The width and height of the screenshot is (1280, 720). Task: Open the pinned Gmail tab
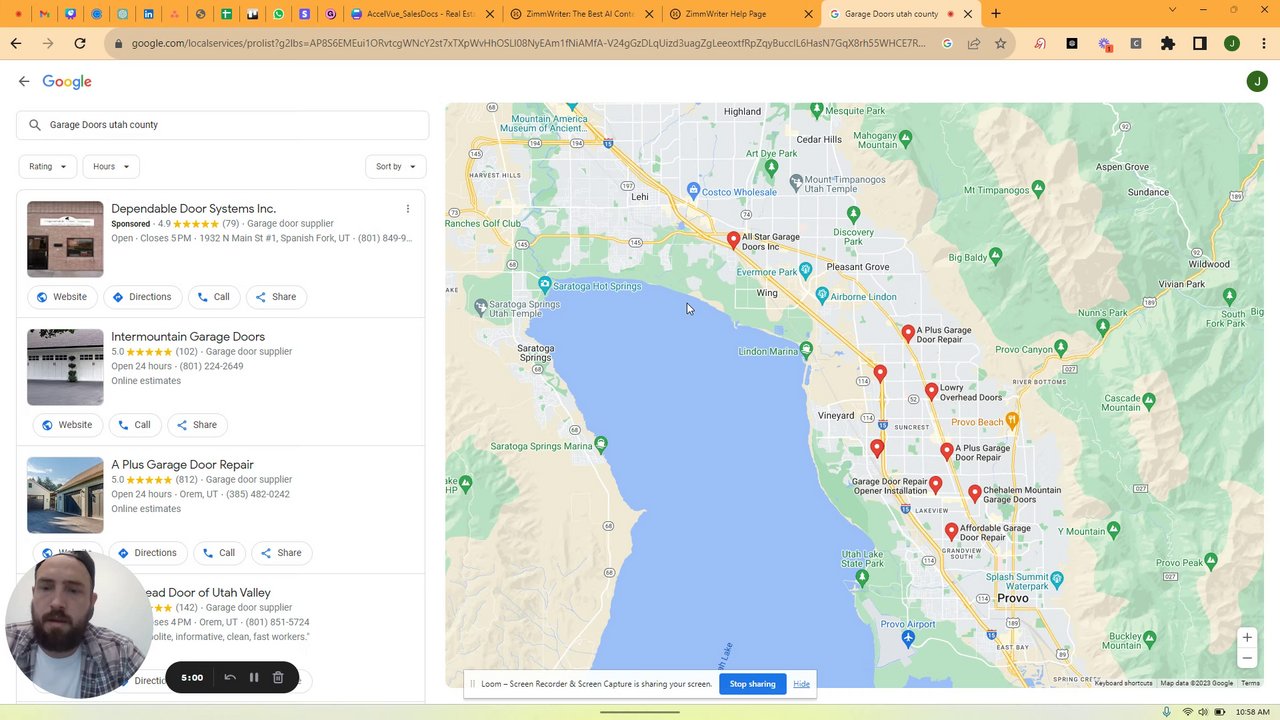(44, 14)
